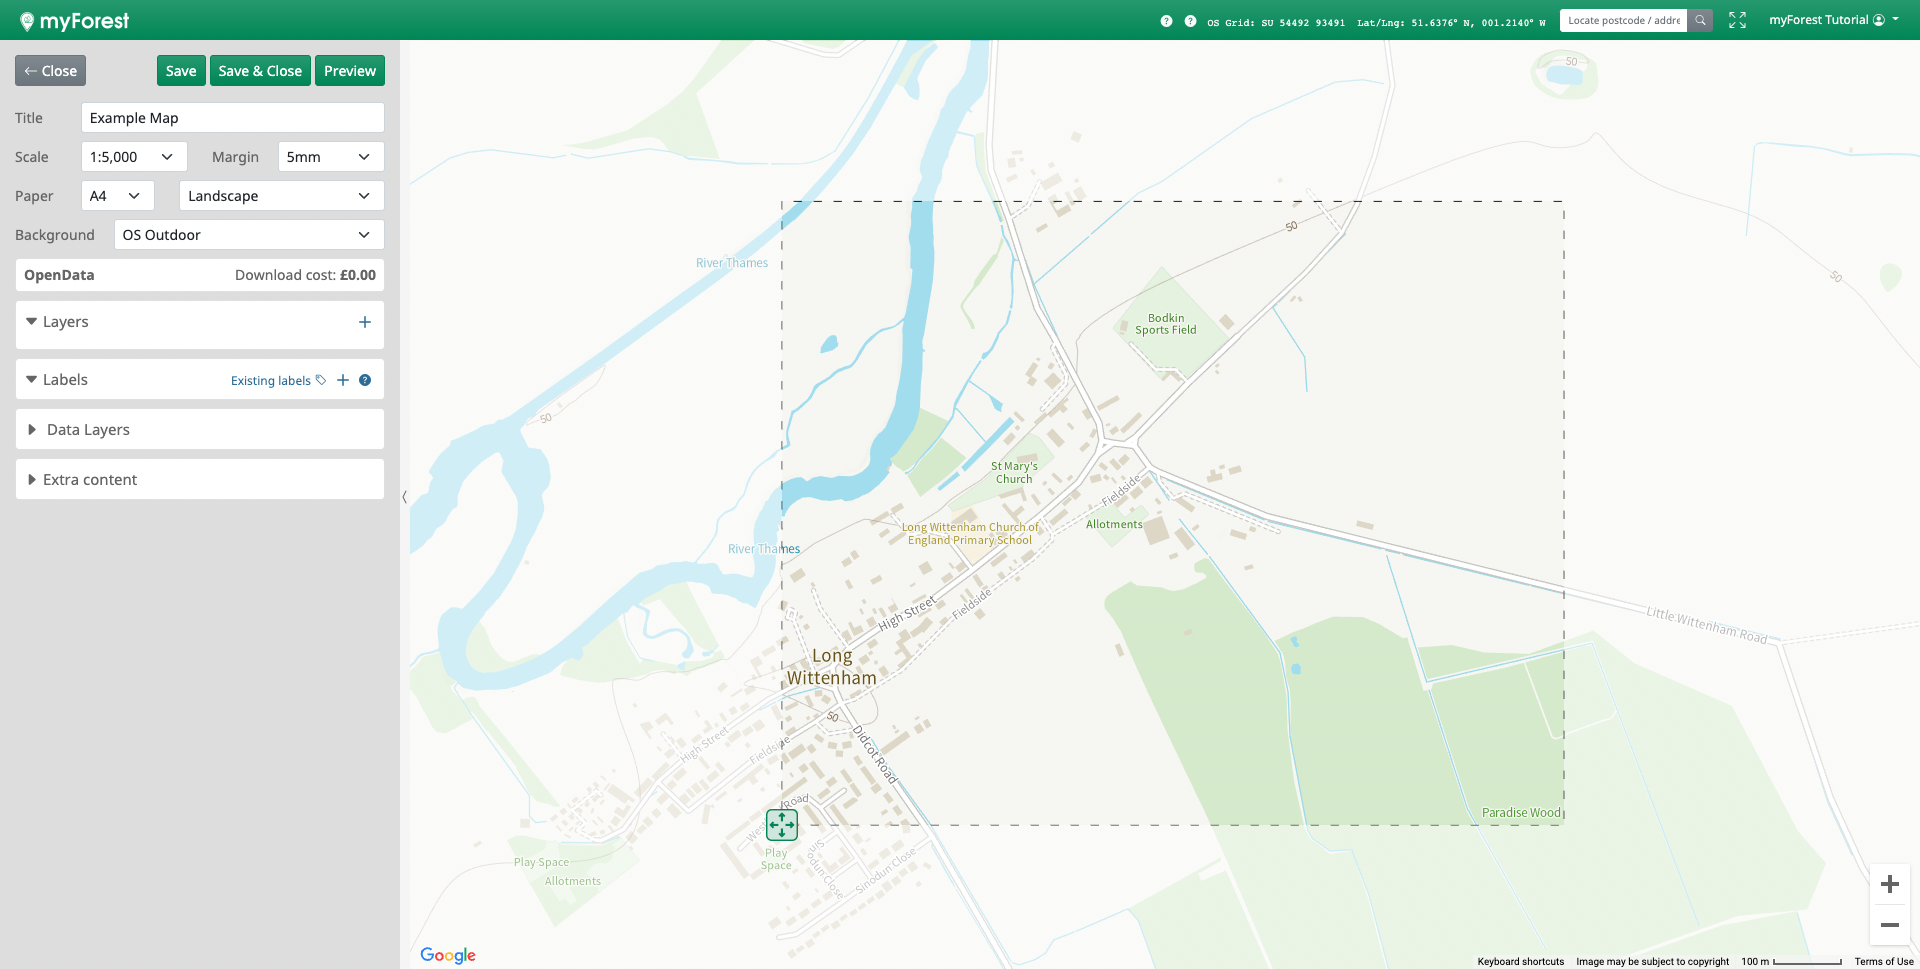The image size is (1920, 969).
Task: Zoom out on the map
Action: pos(1889,925)
